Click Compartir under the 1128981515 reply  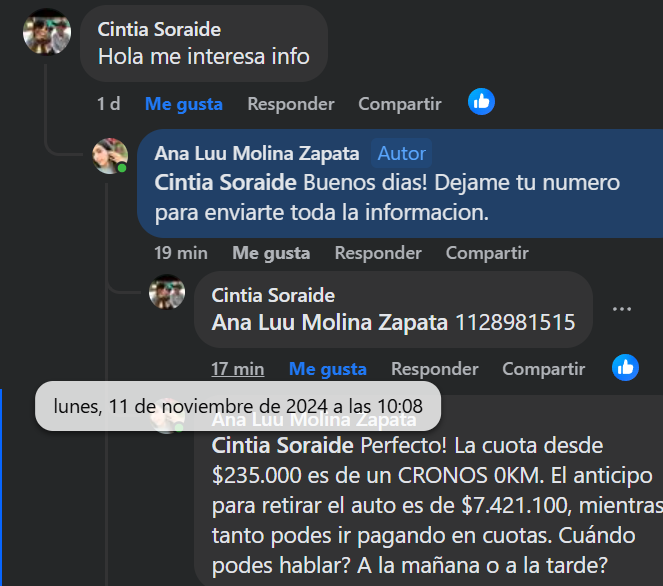click(x=544, y=369)
